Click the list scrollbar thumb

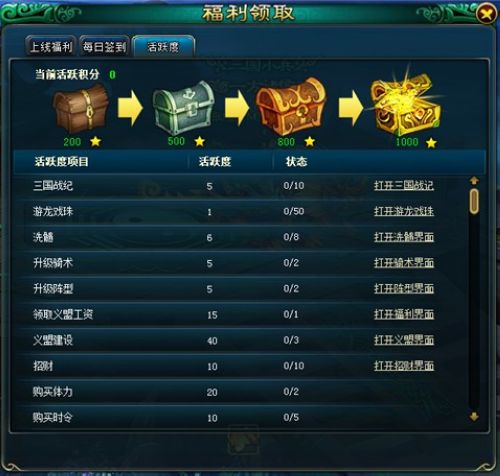click(474, 201)
